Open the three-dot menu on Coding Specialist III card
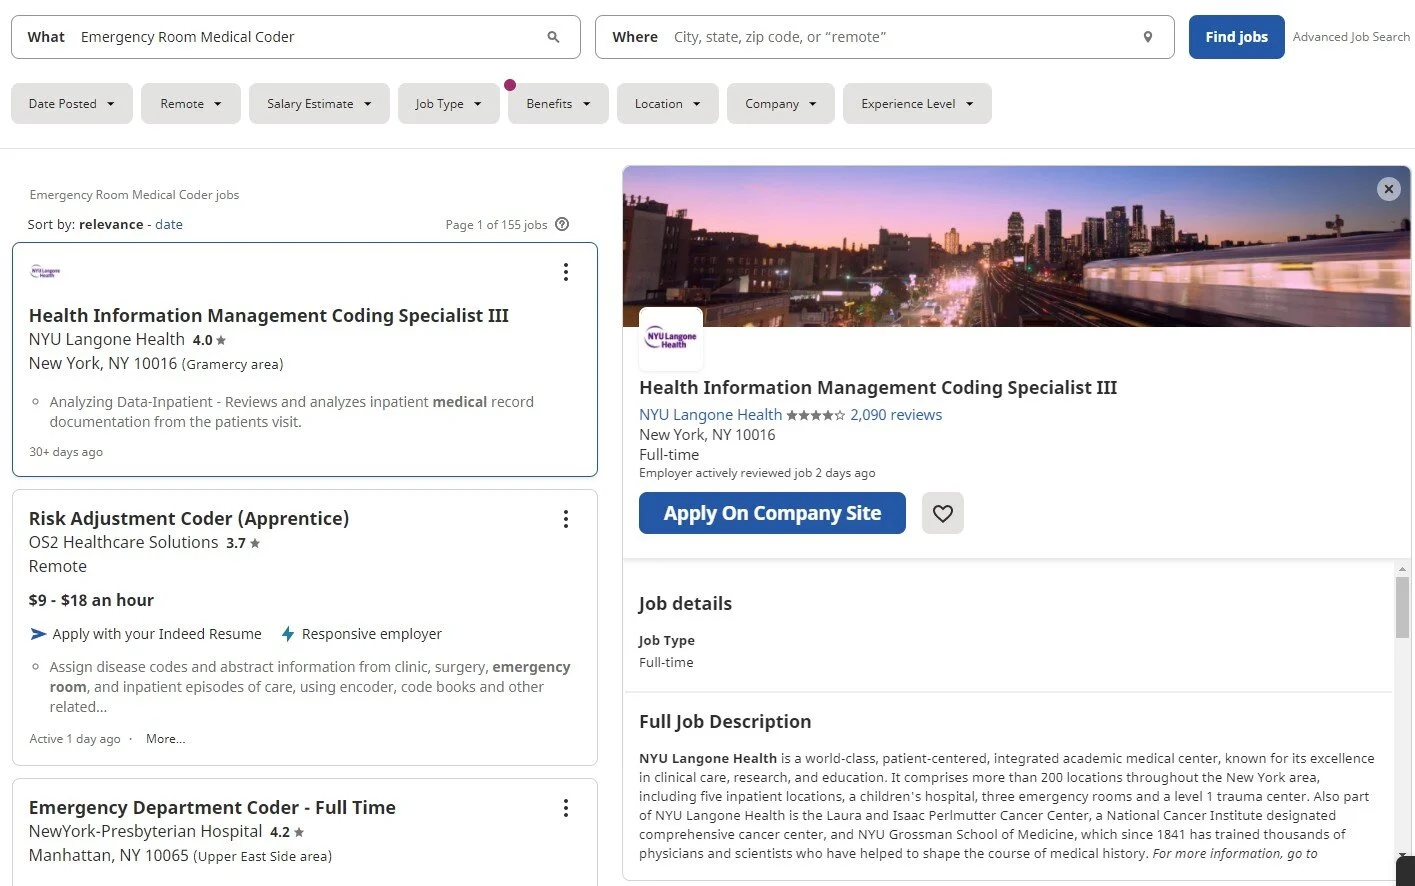The height and width of the screenshot is (886, 1415). tap(566, 272)
